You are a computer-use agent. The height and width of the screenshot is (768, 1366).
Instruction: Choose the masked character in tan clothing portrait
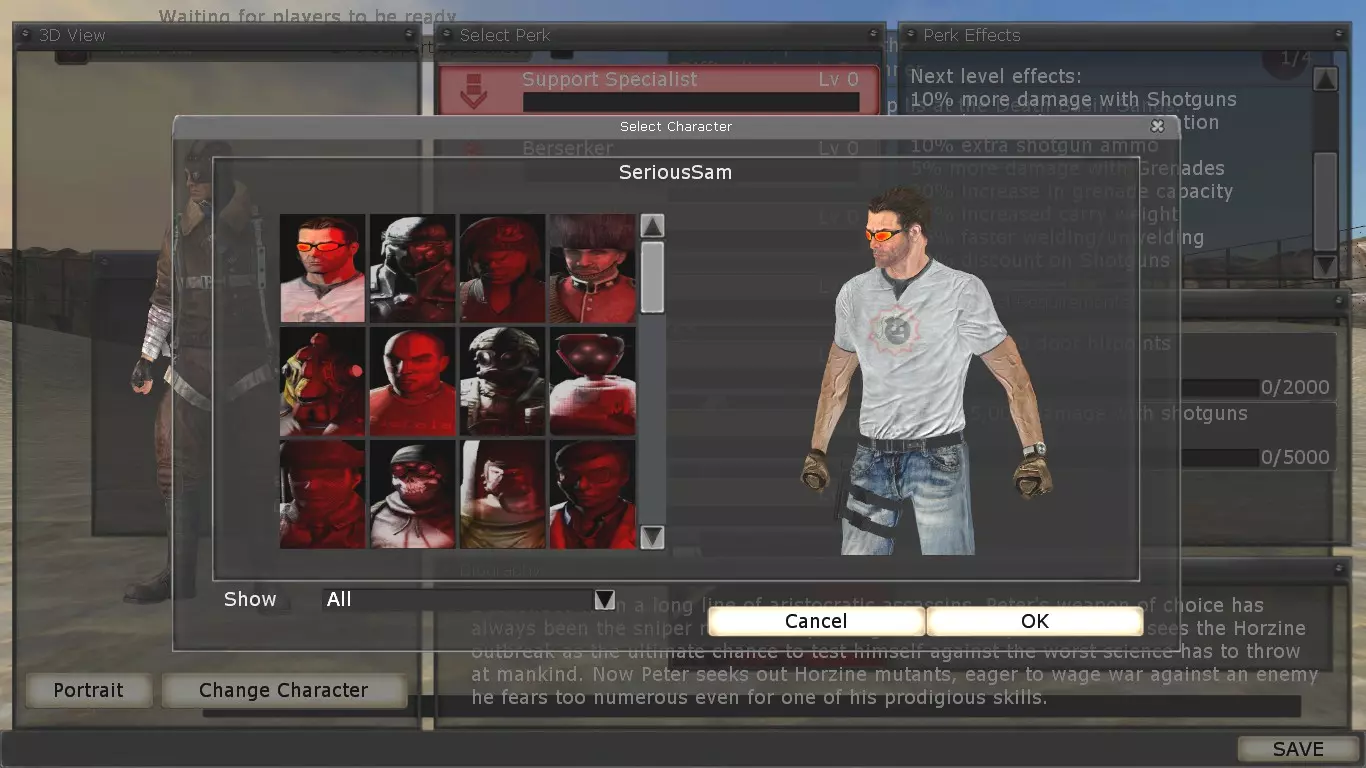click(x=502, y=494)
